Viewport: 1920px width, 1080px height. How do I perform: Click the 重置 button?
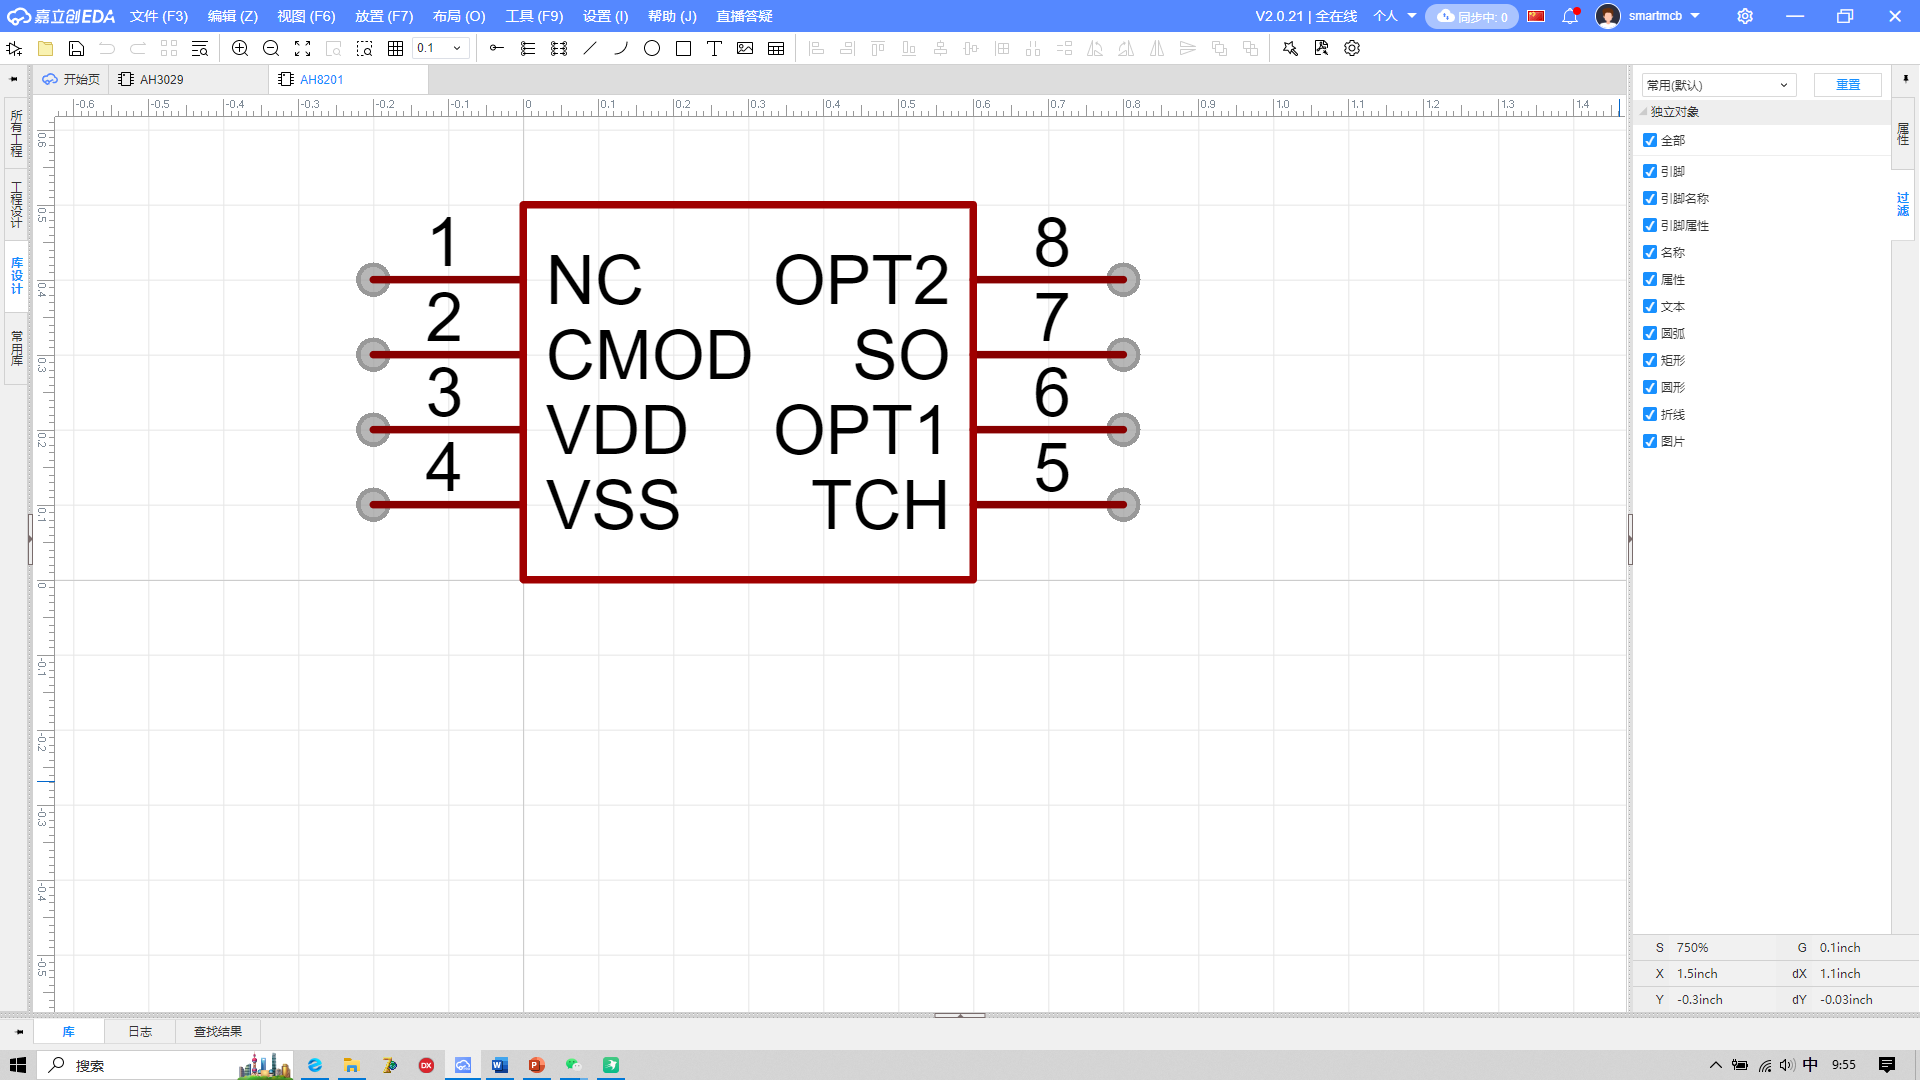(x=1847, y=85)
